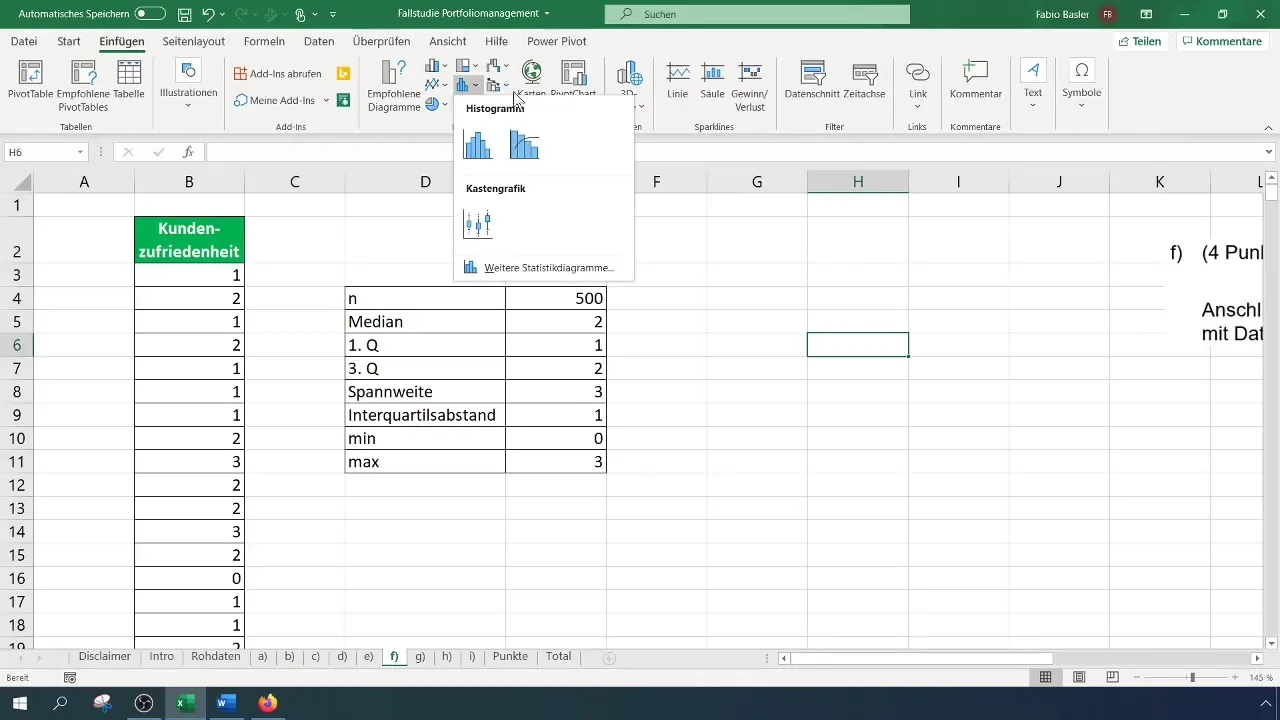Switch to the Start tab

[69, 41]
